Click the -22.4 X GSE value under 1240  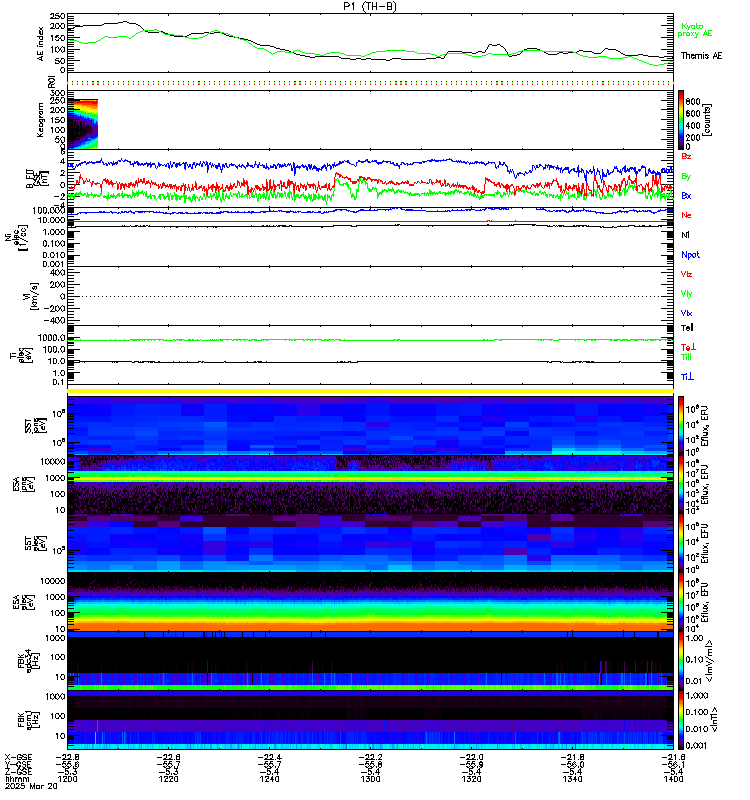[x=269, y=757]
